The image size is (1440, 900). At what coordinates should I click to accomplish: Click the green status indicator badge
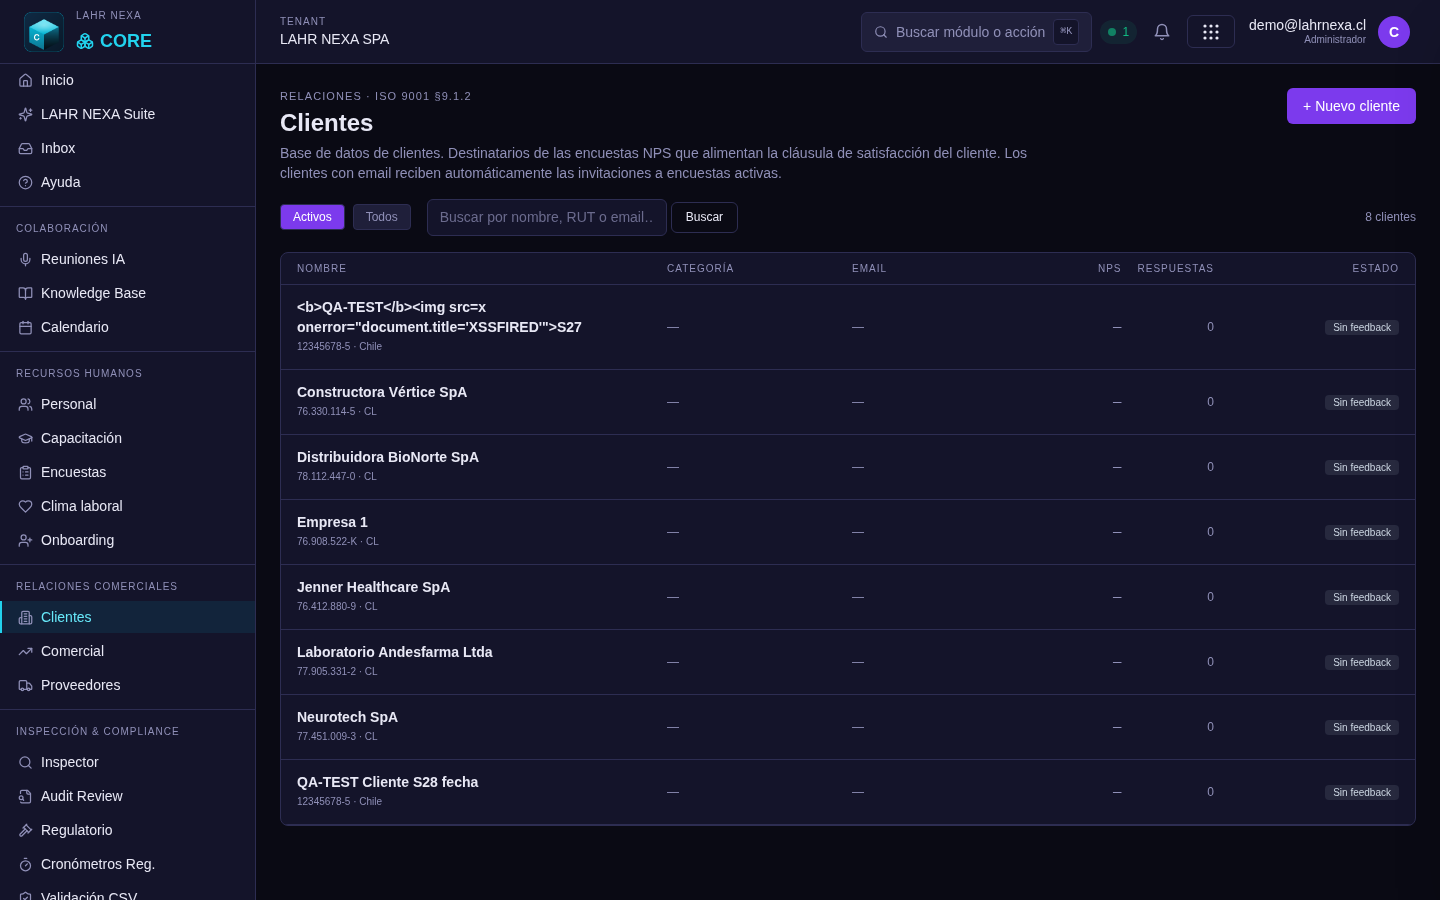click(1119, 32)
